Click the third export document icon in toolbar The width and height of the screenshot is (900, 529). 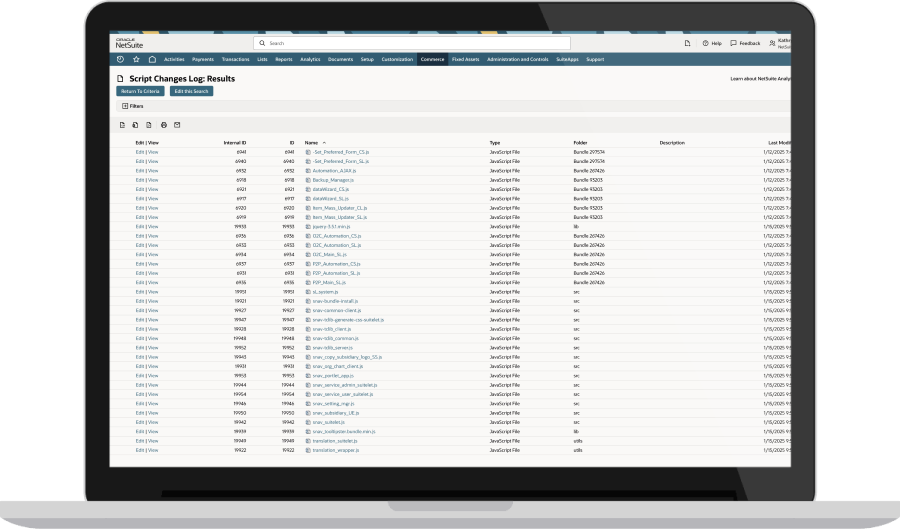click(x=149, y=125)
